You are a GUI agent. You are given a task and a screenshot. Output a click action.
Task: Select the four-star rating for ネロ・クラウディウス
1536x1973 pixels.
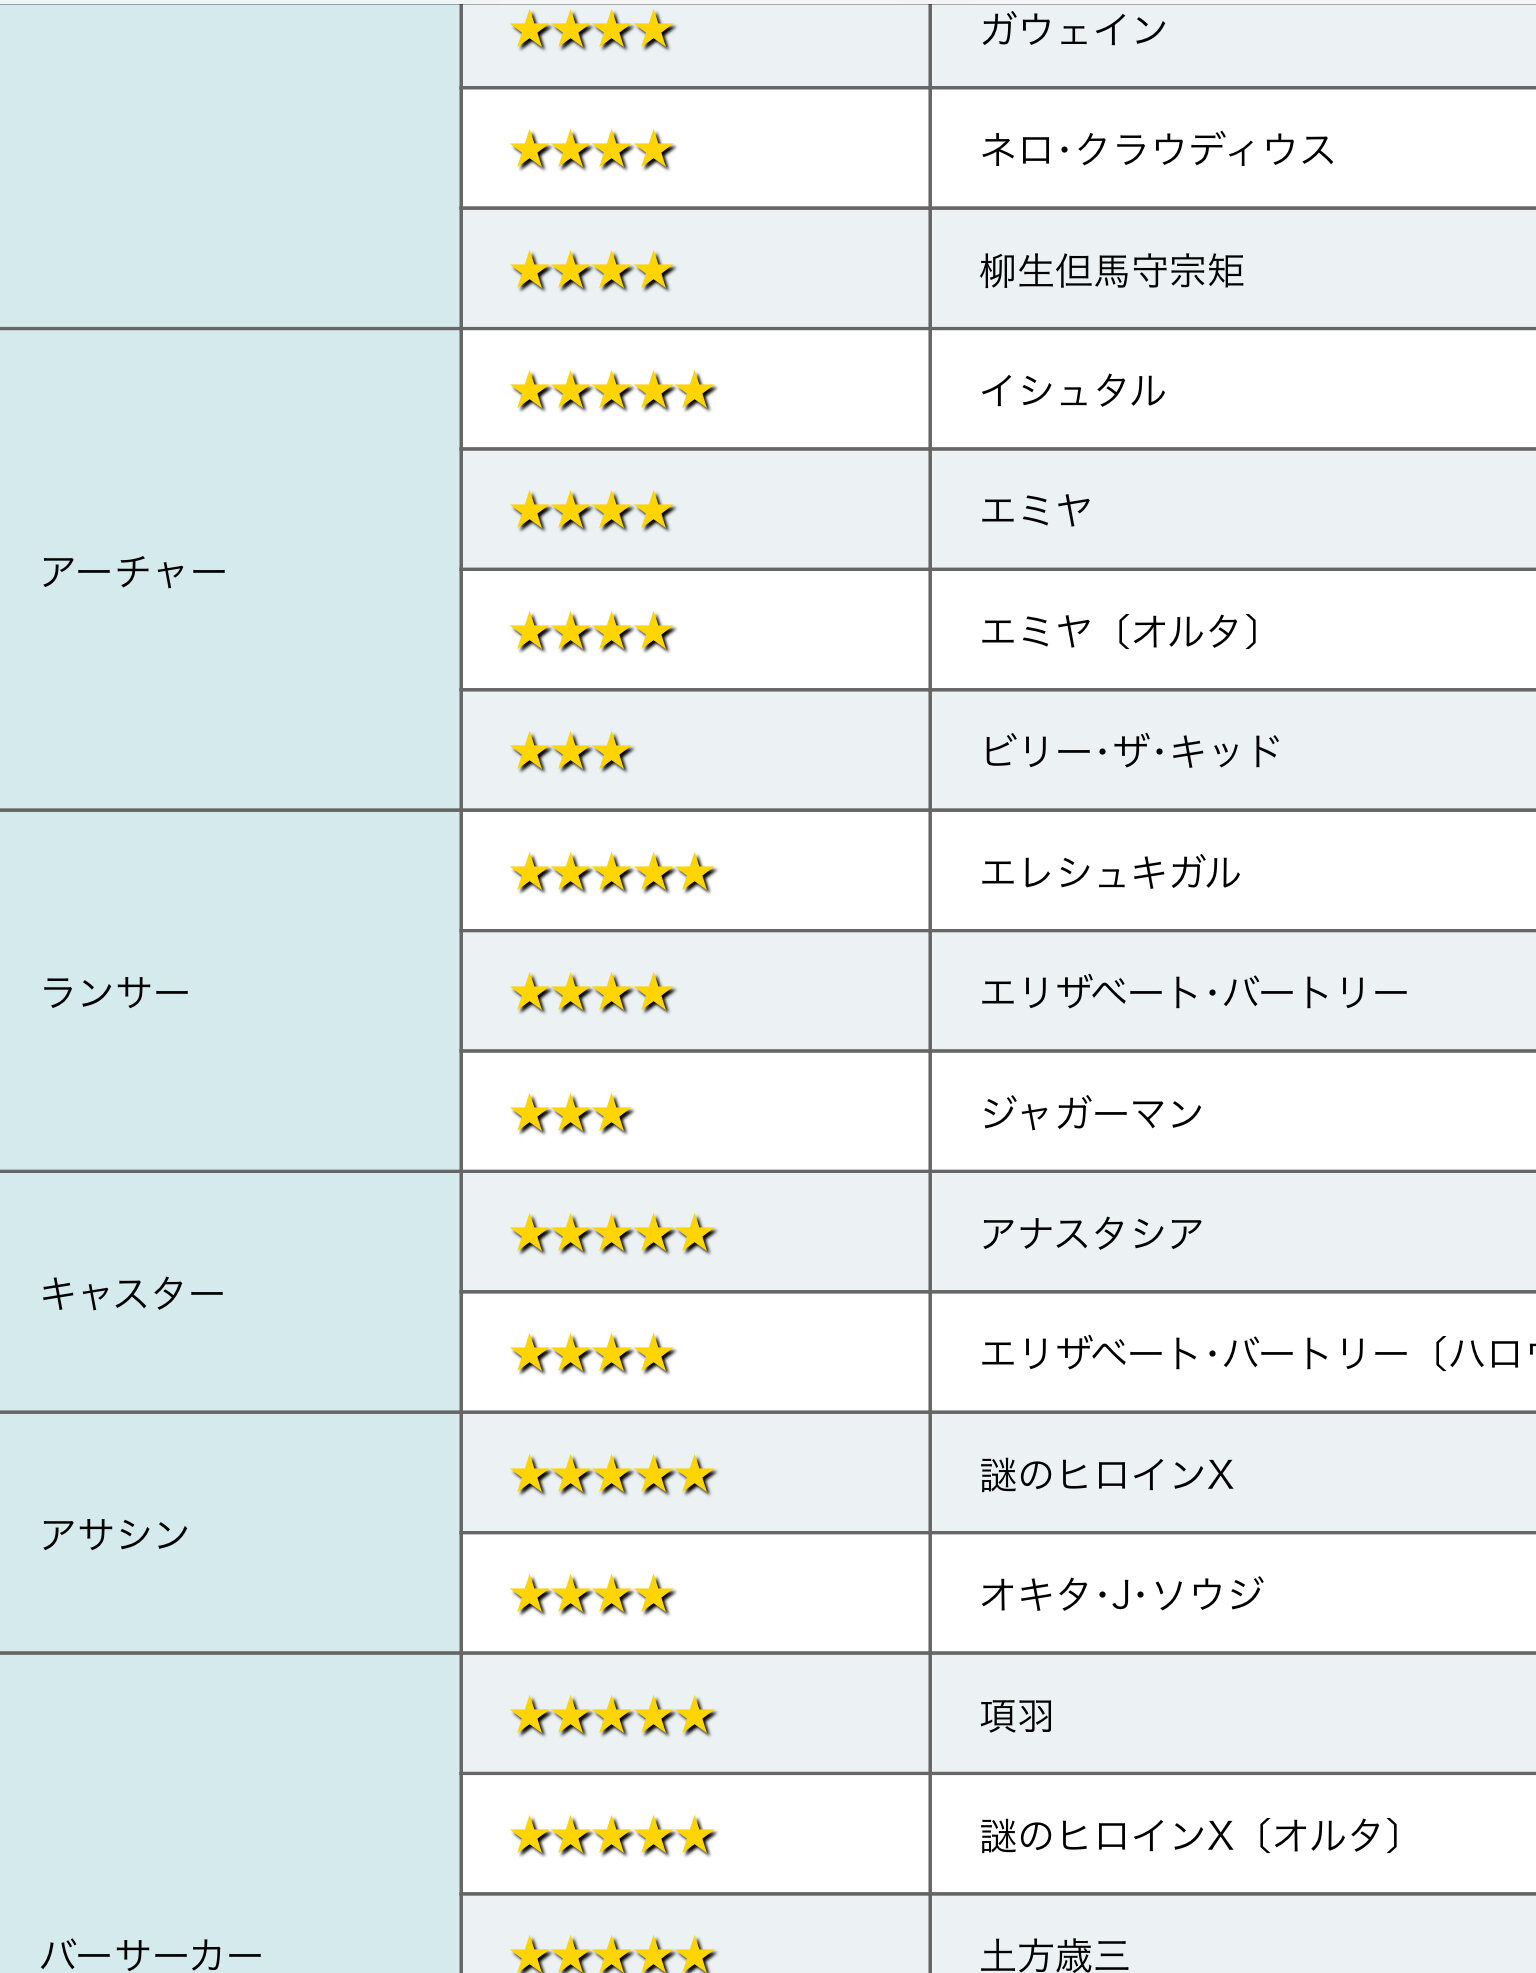(592, 152)
